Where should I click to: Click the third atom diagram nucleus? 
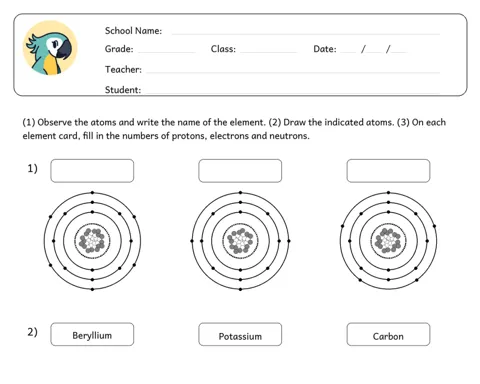click(388, 241)
